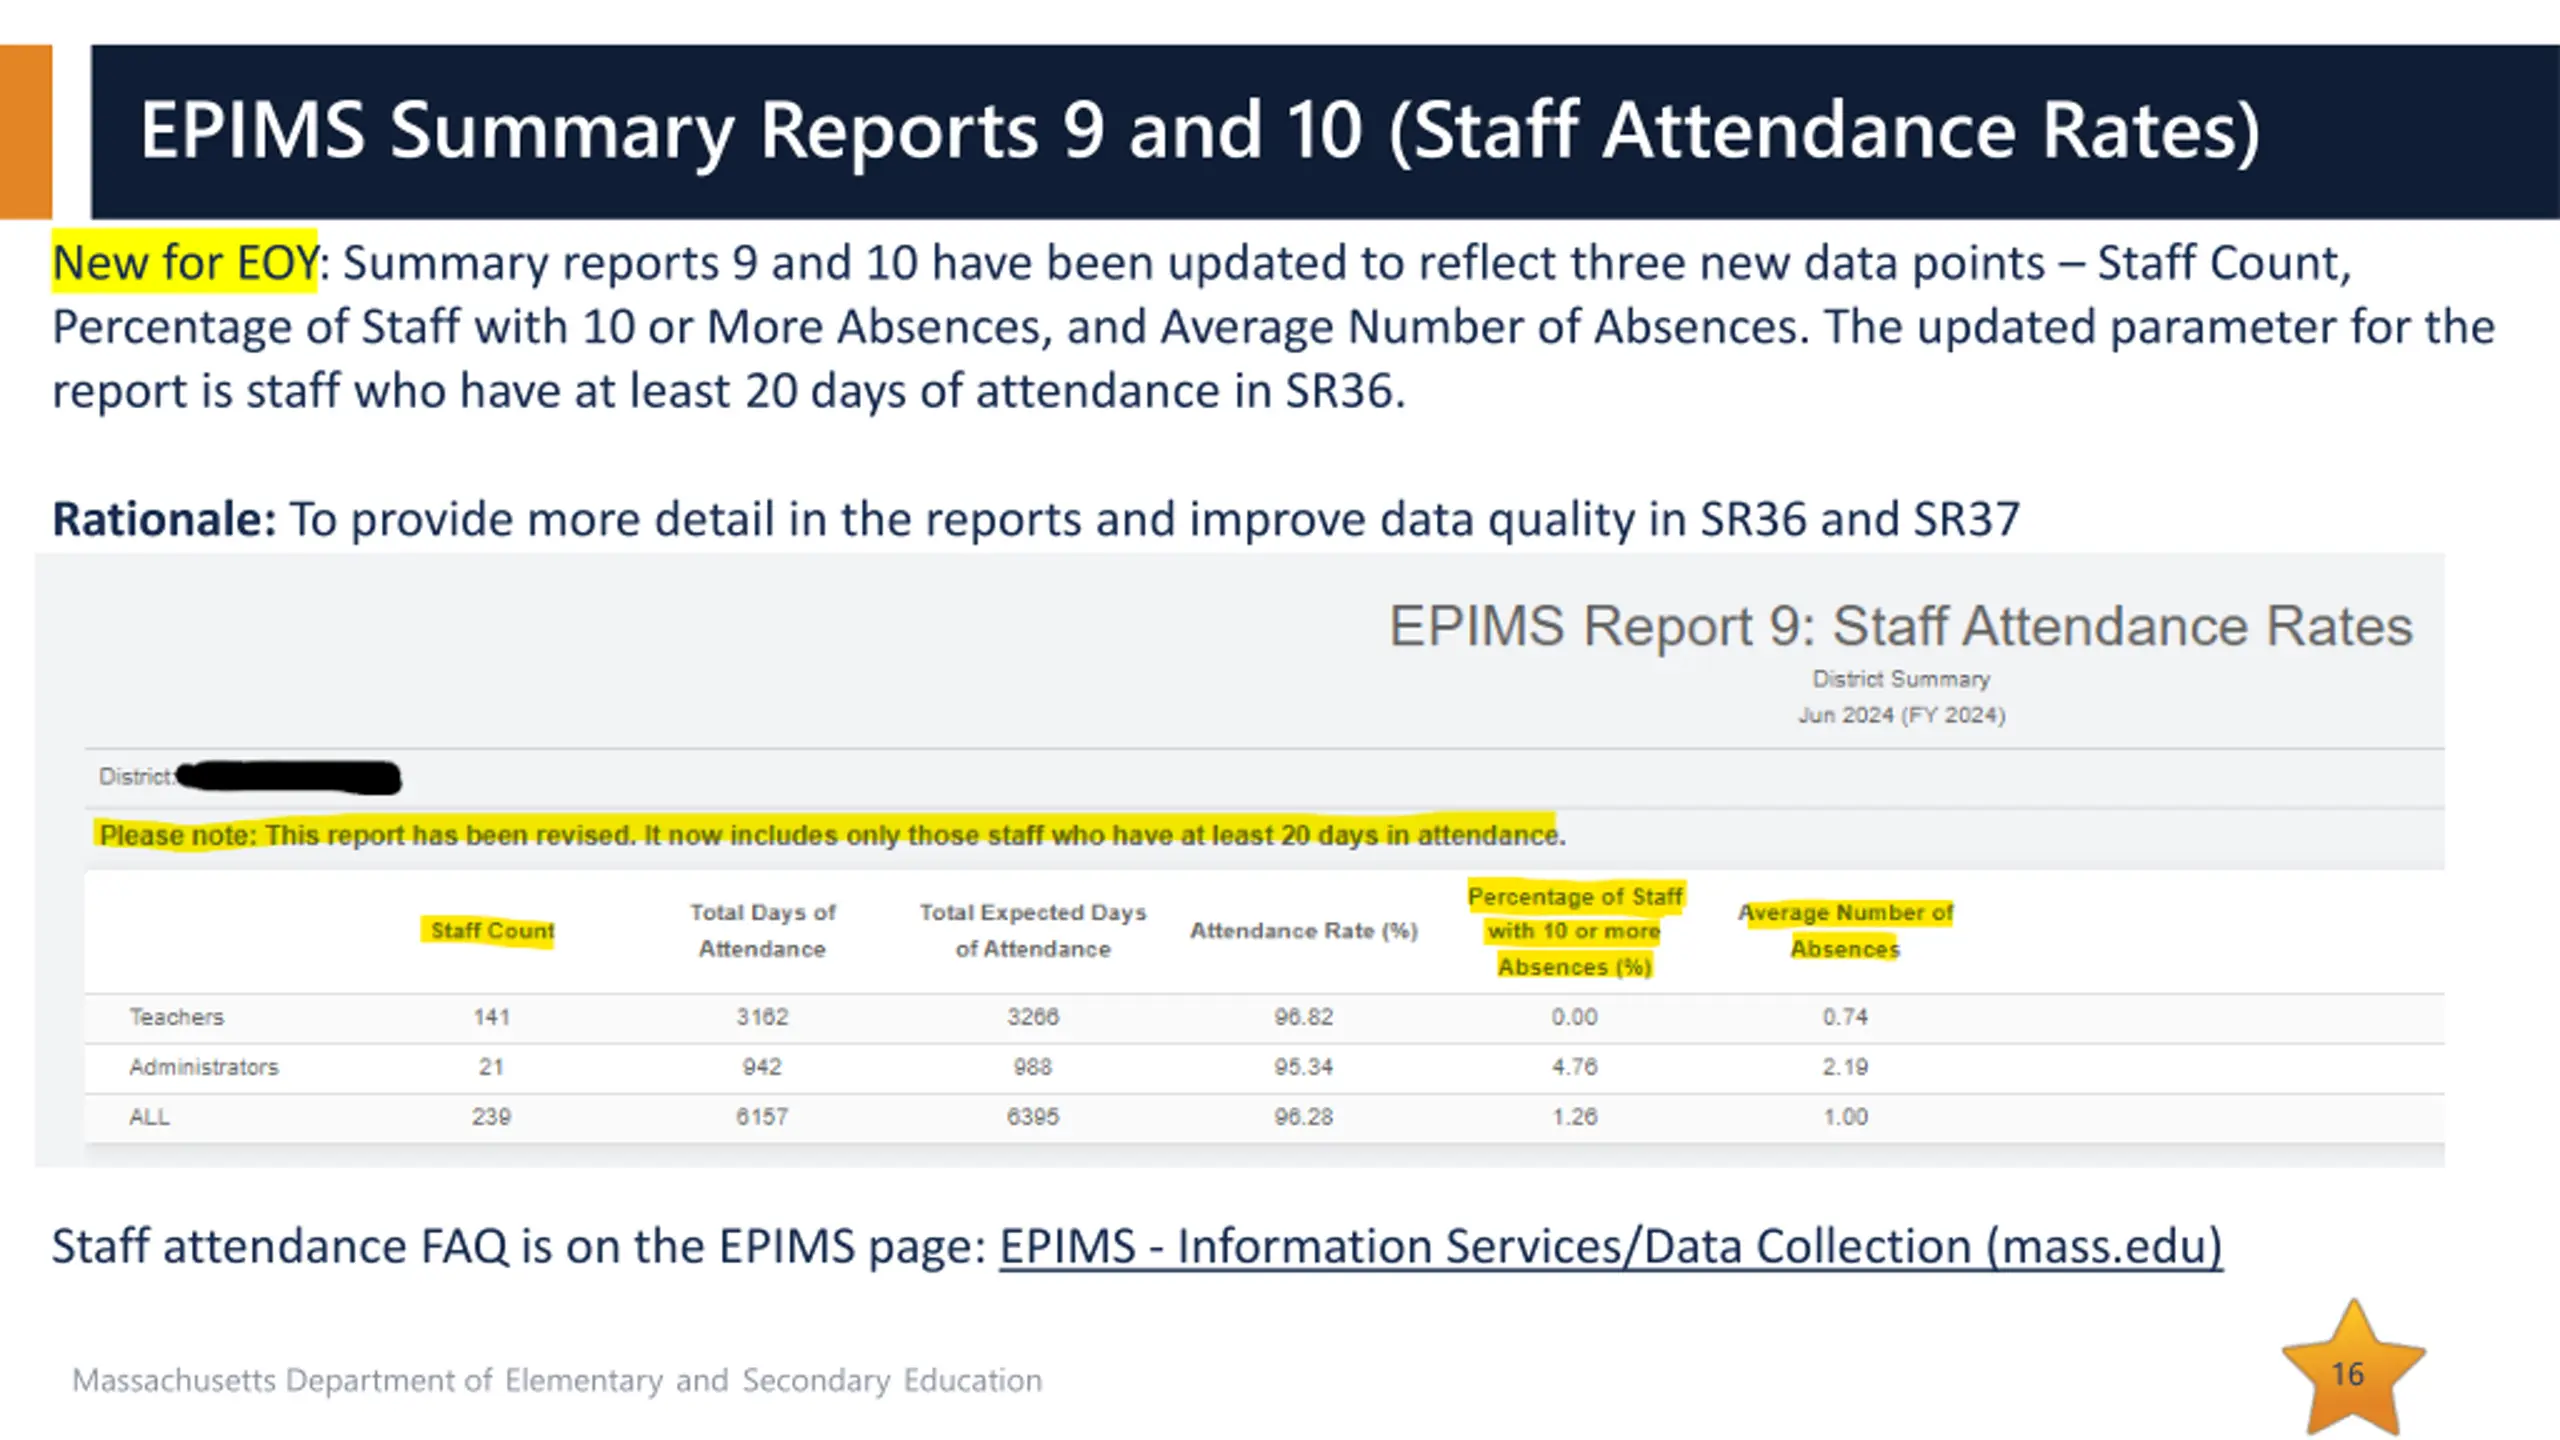Click Teachers expected days value 3266
The width and height of the screenshot is (2560, 1440).
point(1033,1017)
